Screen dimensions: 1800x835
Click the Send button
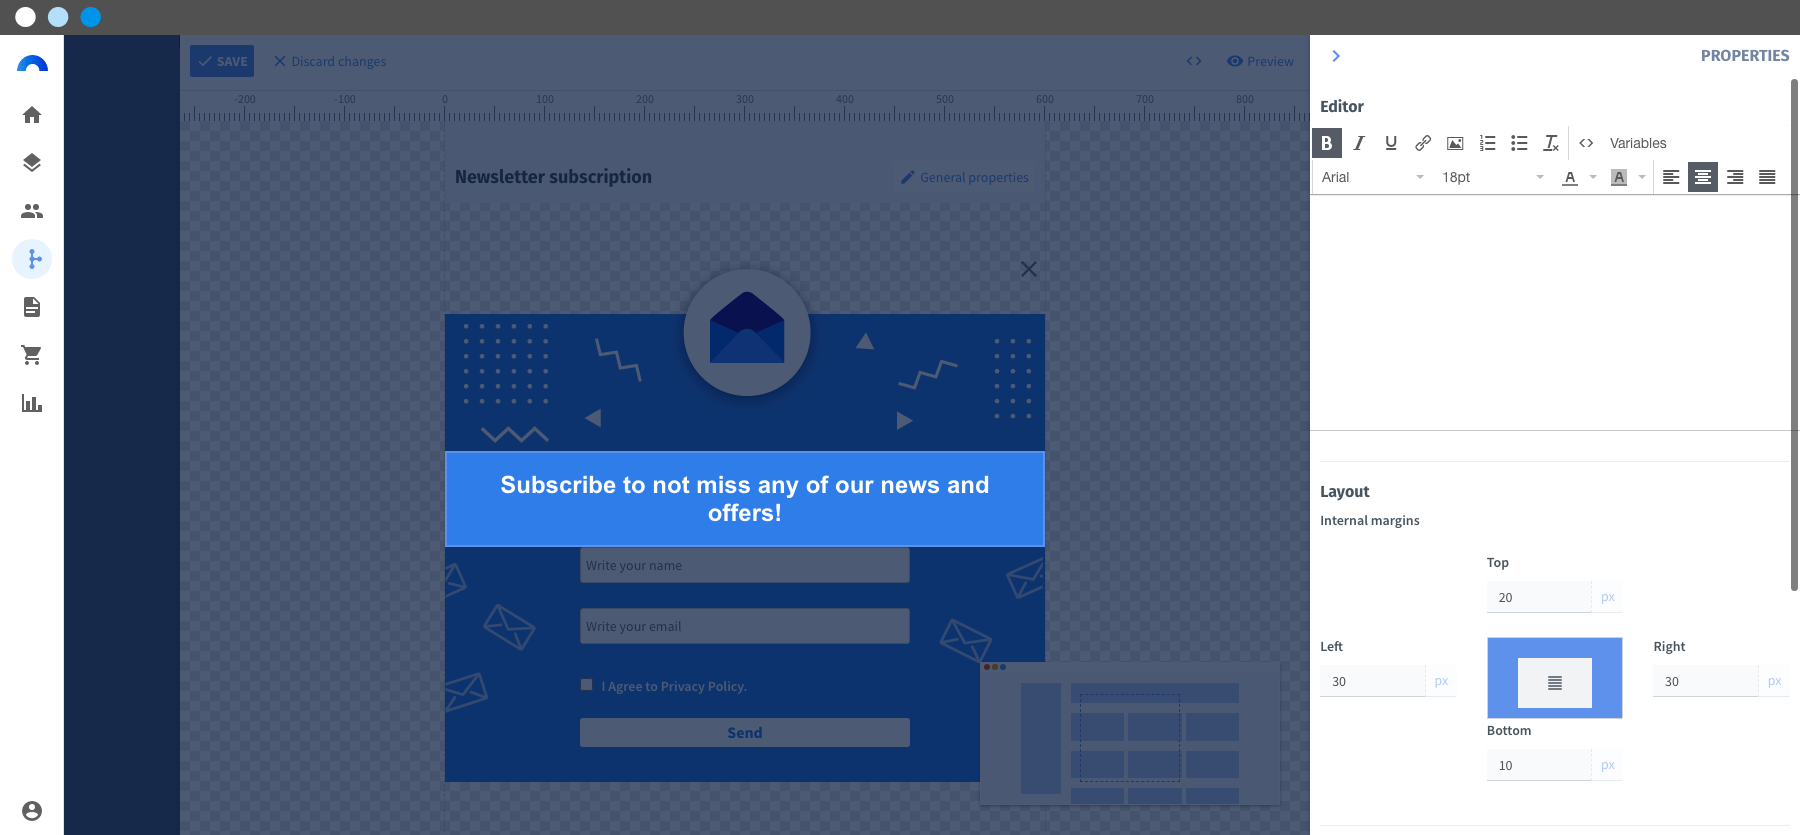(x=745, y=733)
